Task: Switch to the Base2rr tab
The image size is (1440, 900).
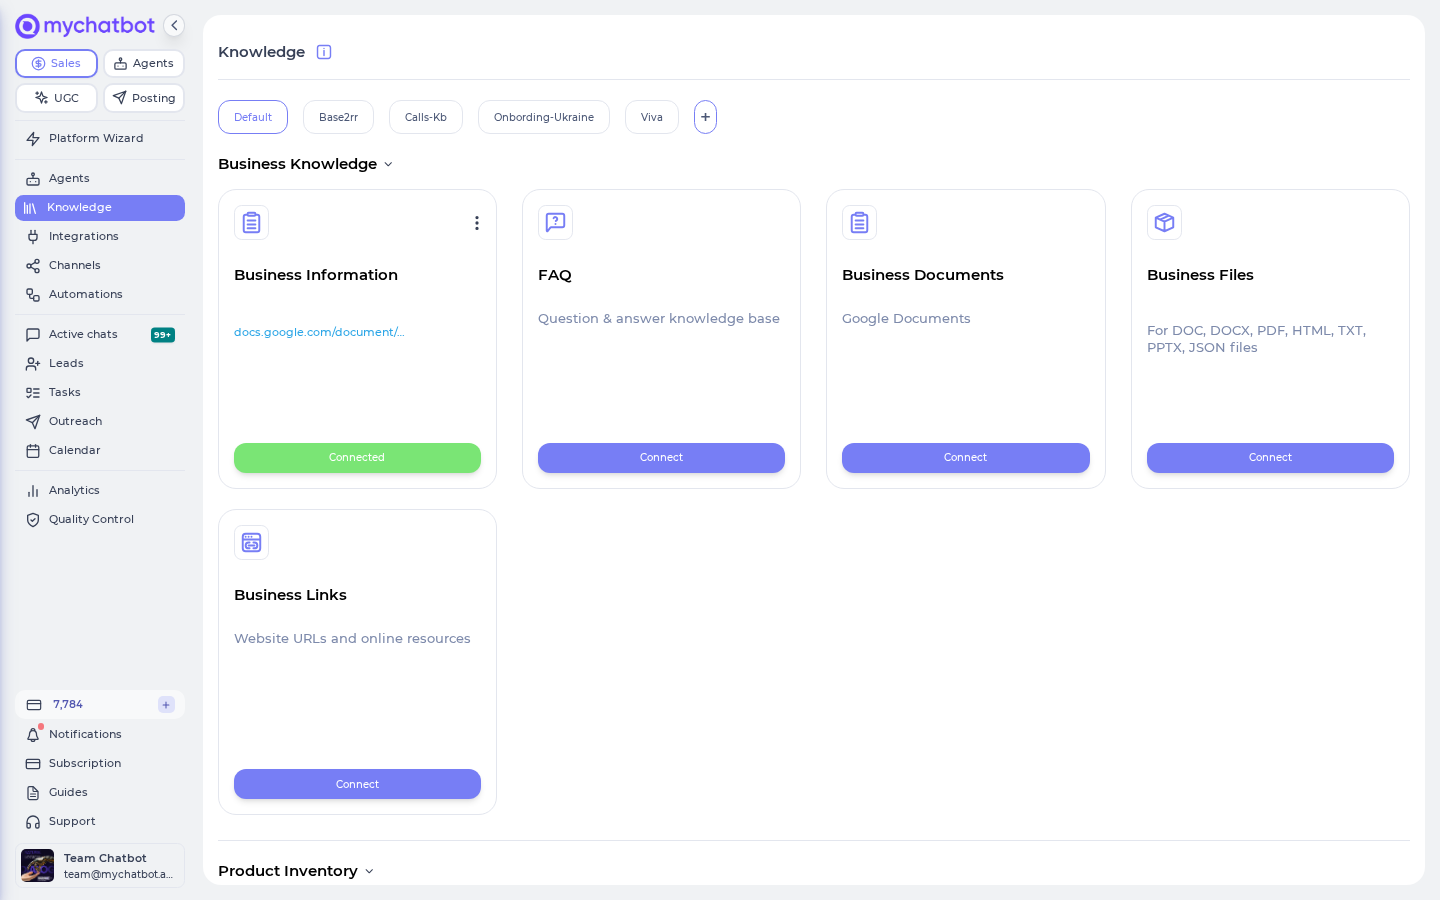Action: (x=338, y=117)
